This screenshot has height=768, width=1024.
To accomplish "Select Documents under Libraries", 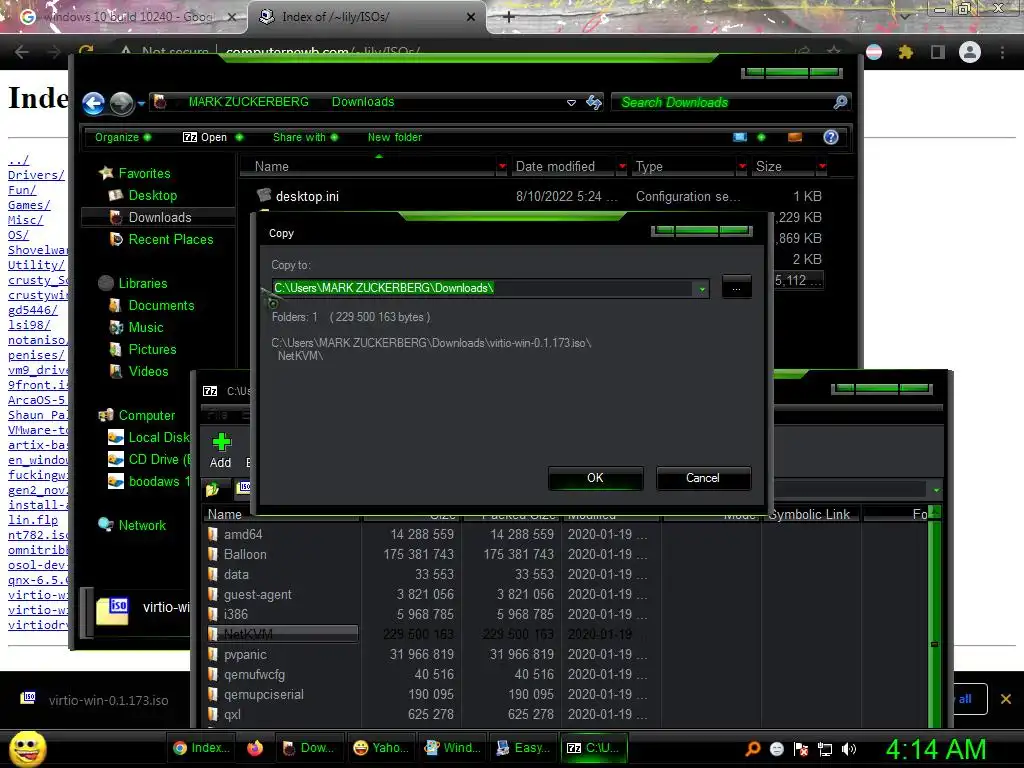I will click(x=161, y=306).
